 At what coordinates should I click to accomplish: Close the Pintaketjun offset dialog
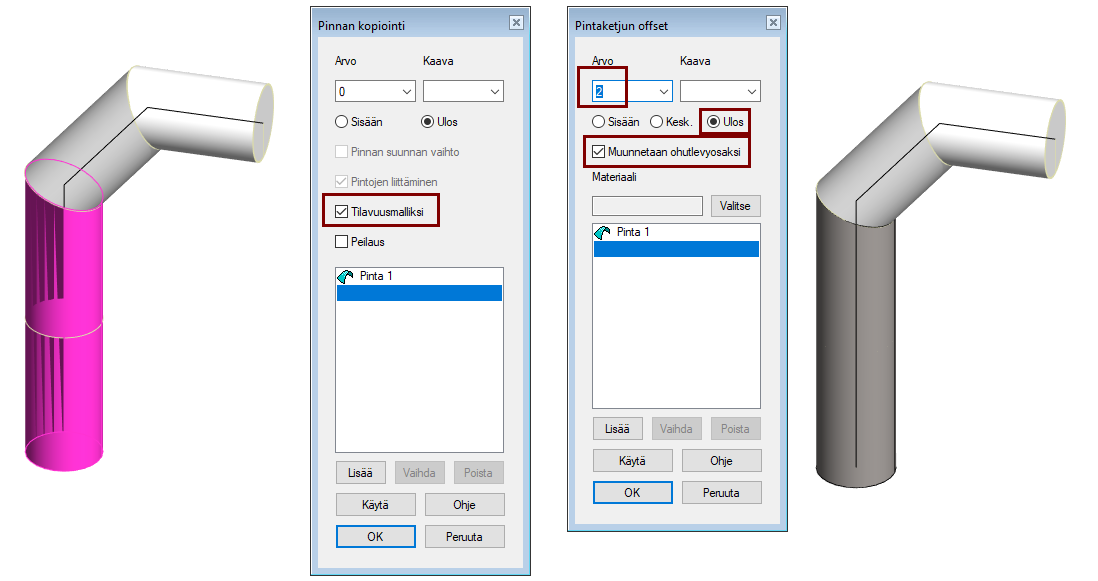[773, 23]
